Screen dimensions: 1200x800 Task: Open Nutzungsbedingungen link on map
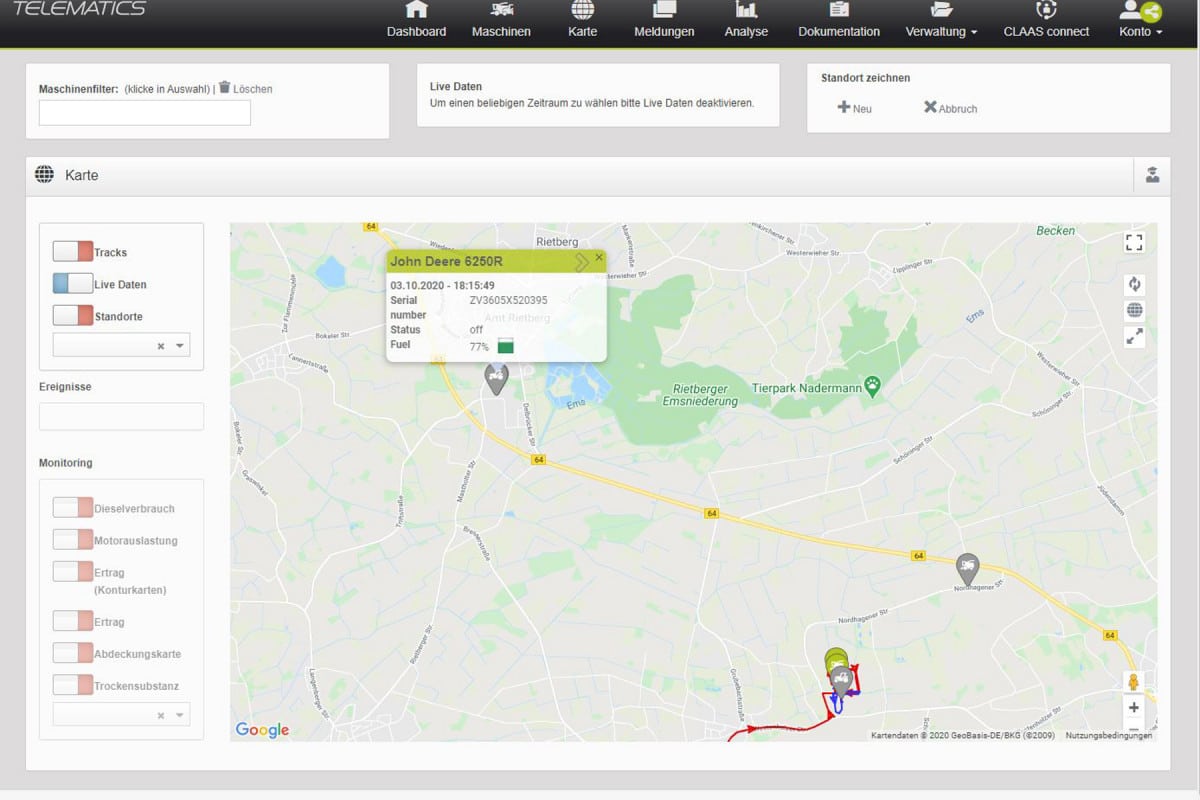1109,735
